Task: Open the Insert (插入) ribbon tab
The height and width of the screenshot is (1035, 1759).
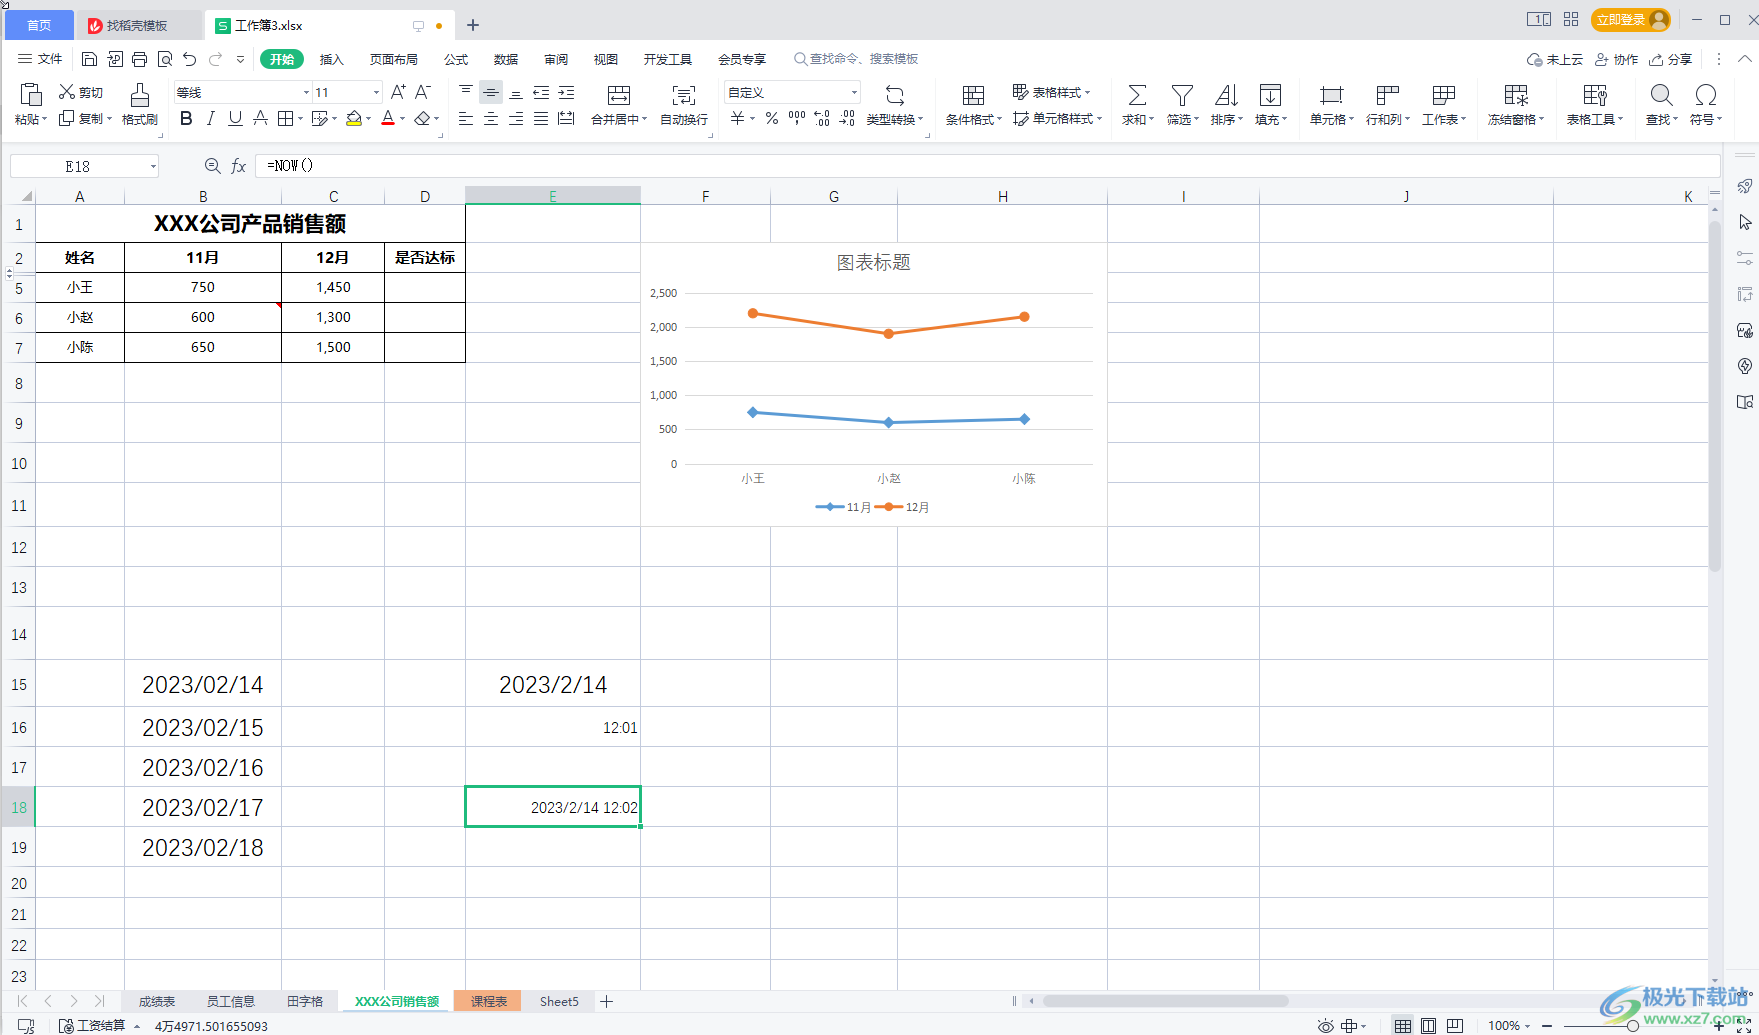Action: coord(331,59)
